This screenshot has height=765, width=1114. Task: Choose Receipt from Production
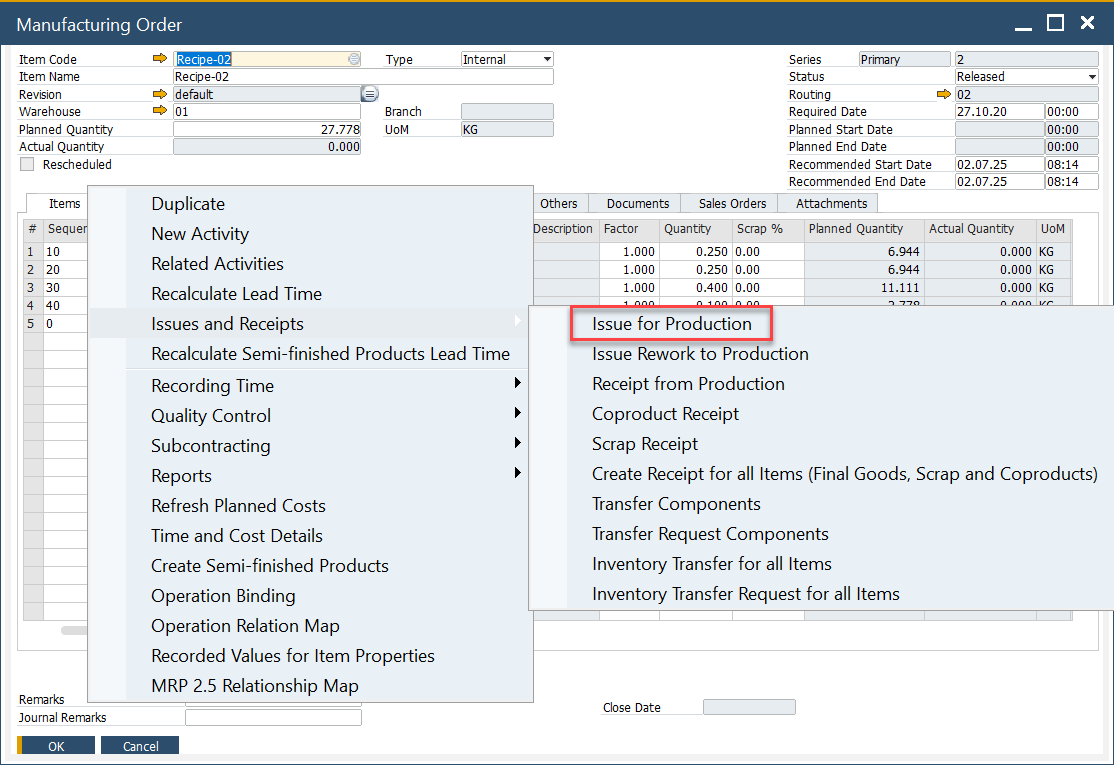click(x=688, y=384)
